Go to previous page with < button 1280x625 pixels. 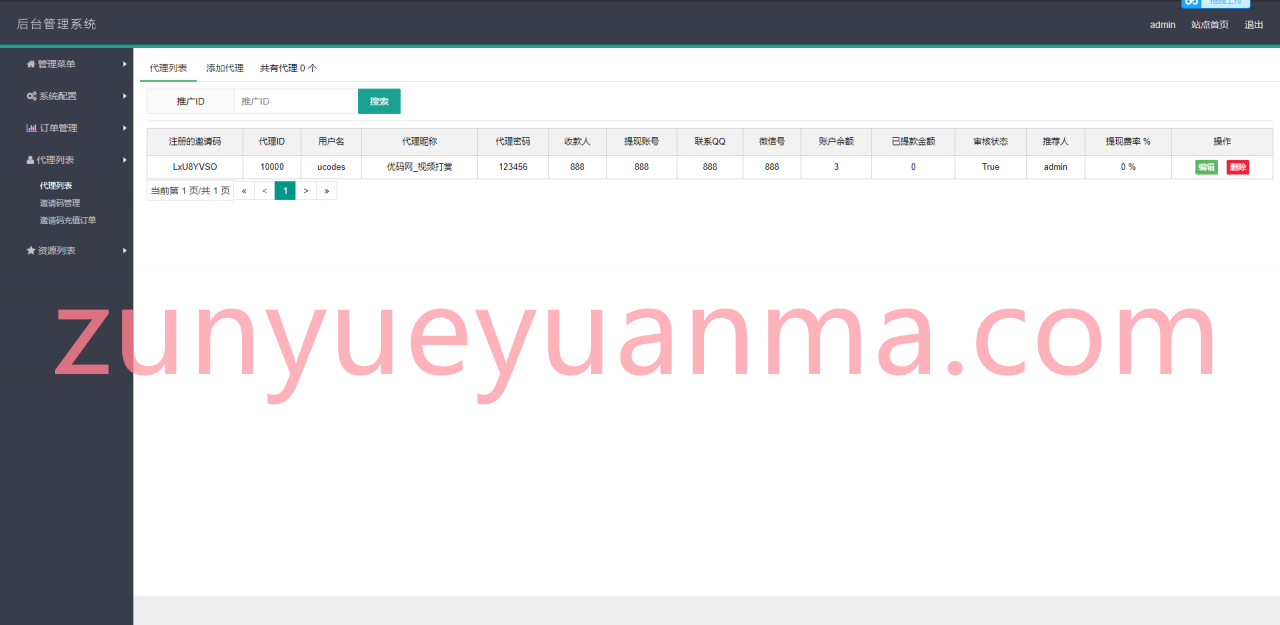click(x=264, y=190)
